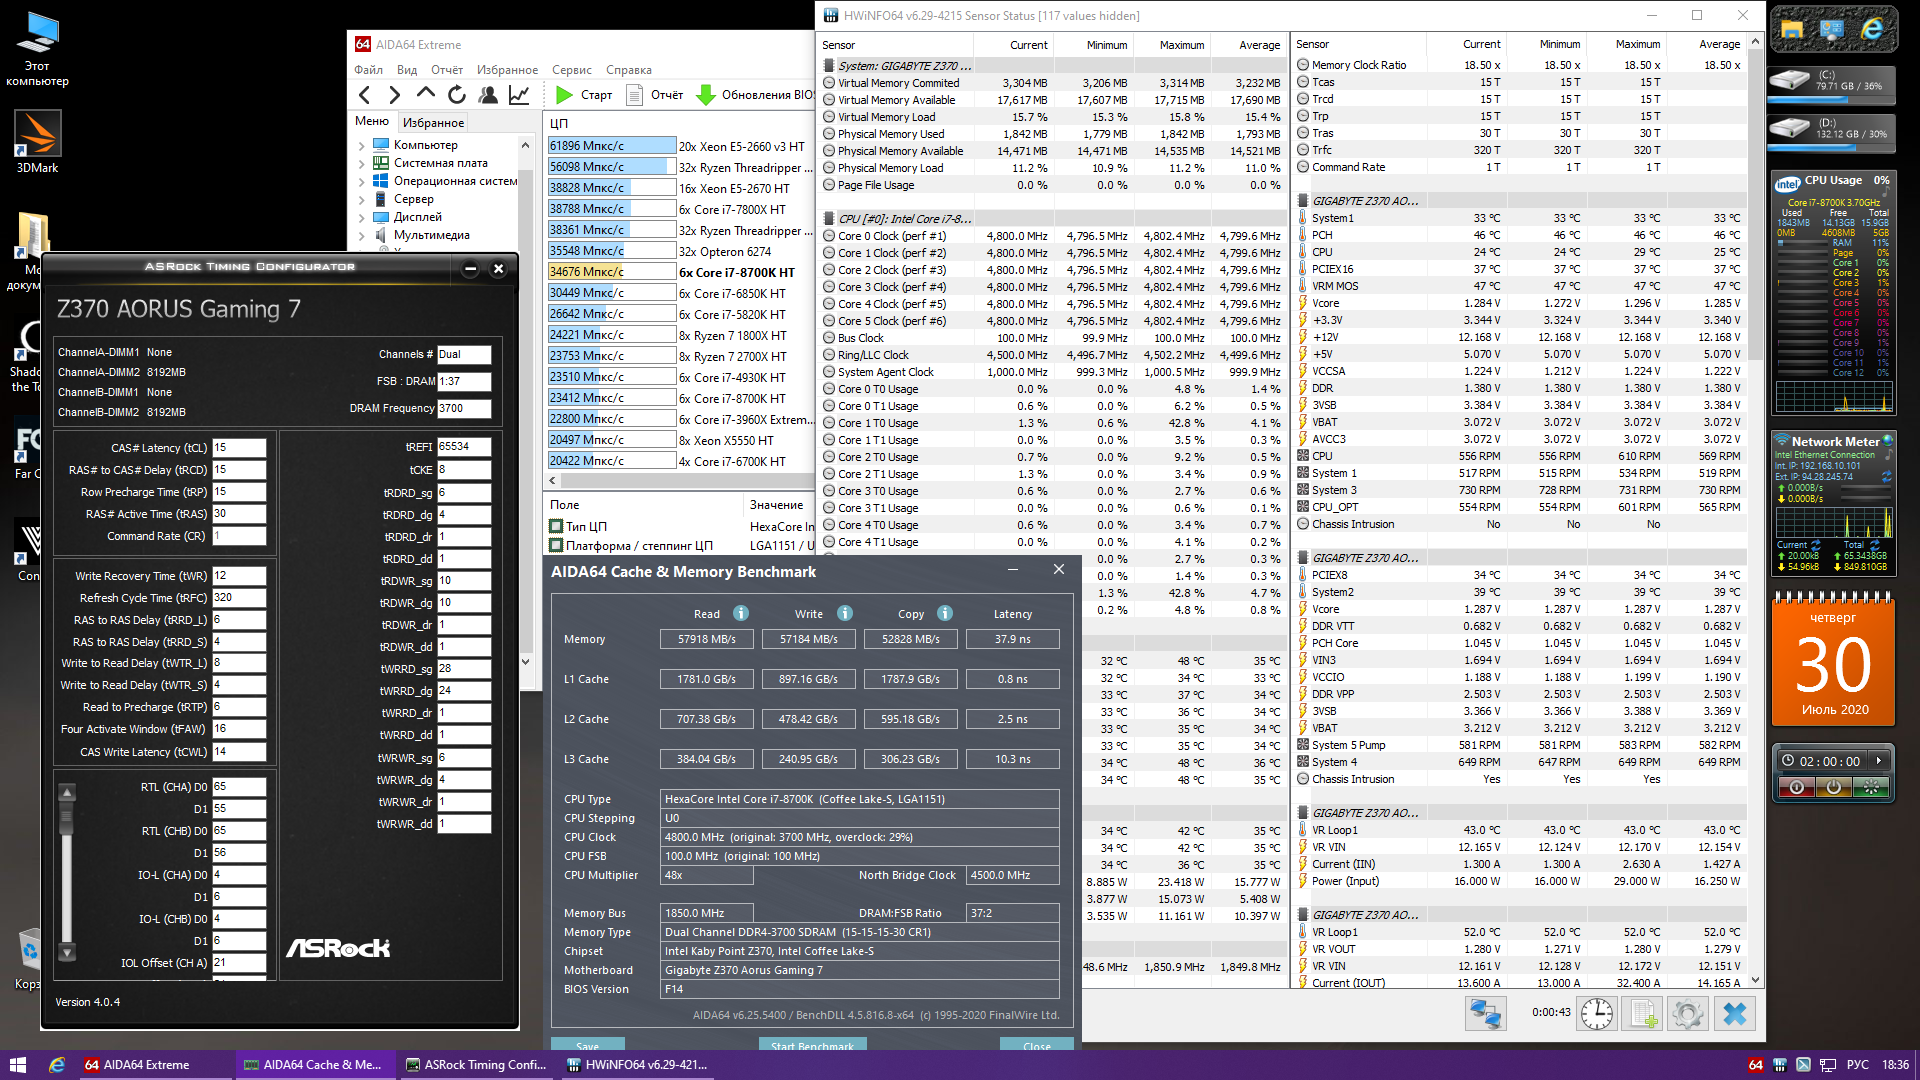Toggle the Тип ЦП field checkbox
Screen dimensions: 1920x1080
coord(556,526)
